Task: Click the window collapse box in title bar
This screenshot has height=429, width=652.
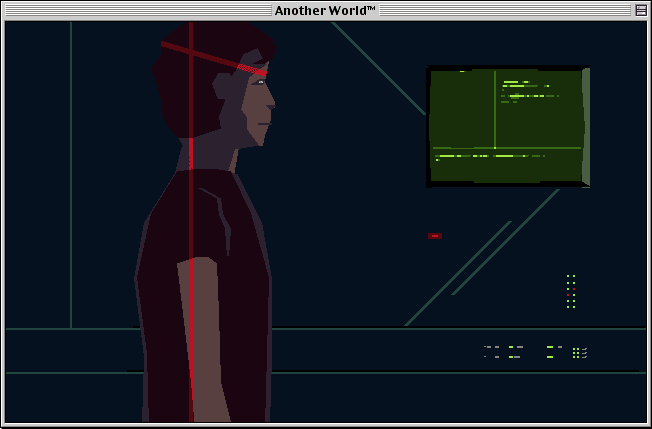Action: click(641, 10)
